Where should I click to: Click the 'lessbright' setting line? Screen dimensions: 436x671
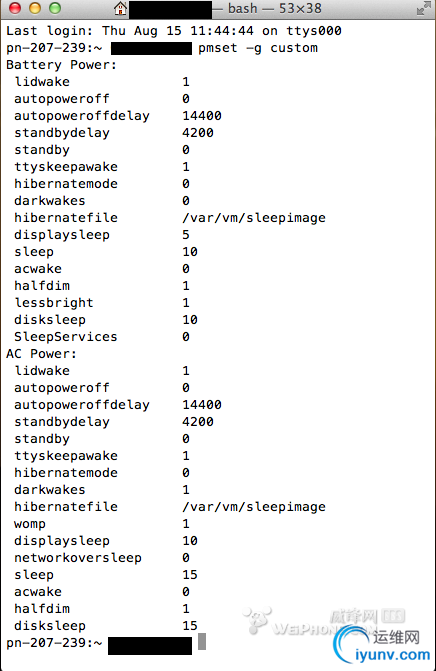coord(102,303)
